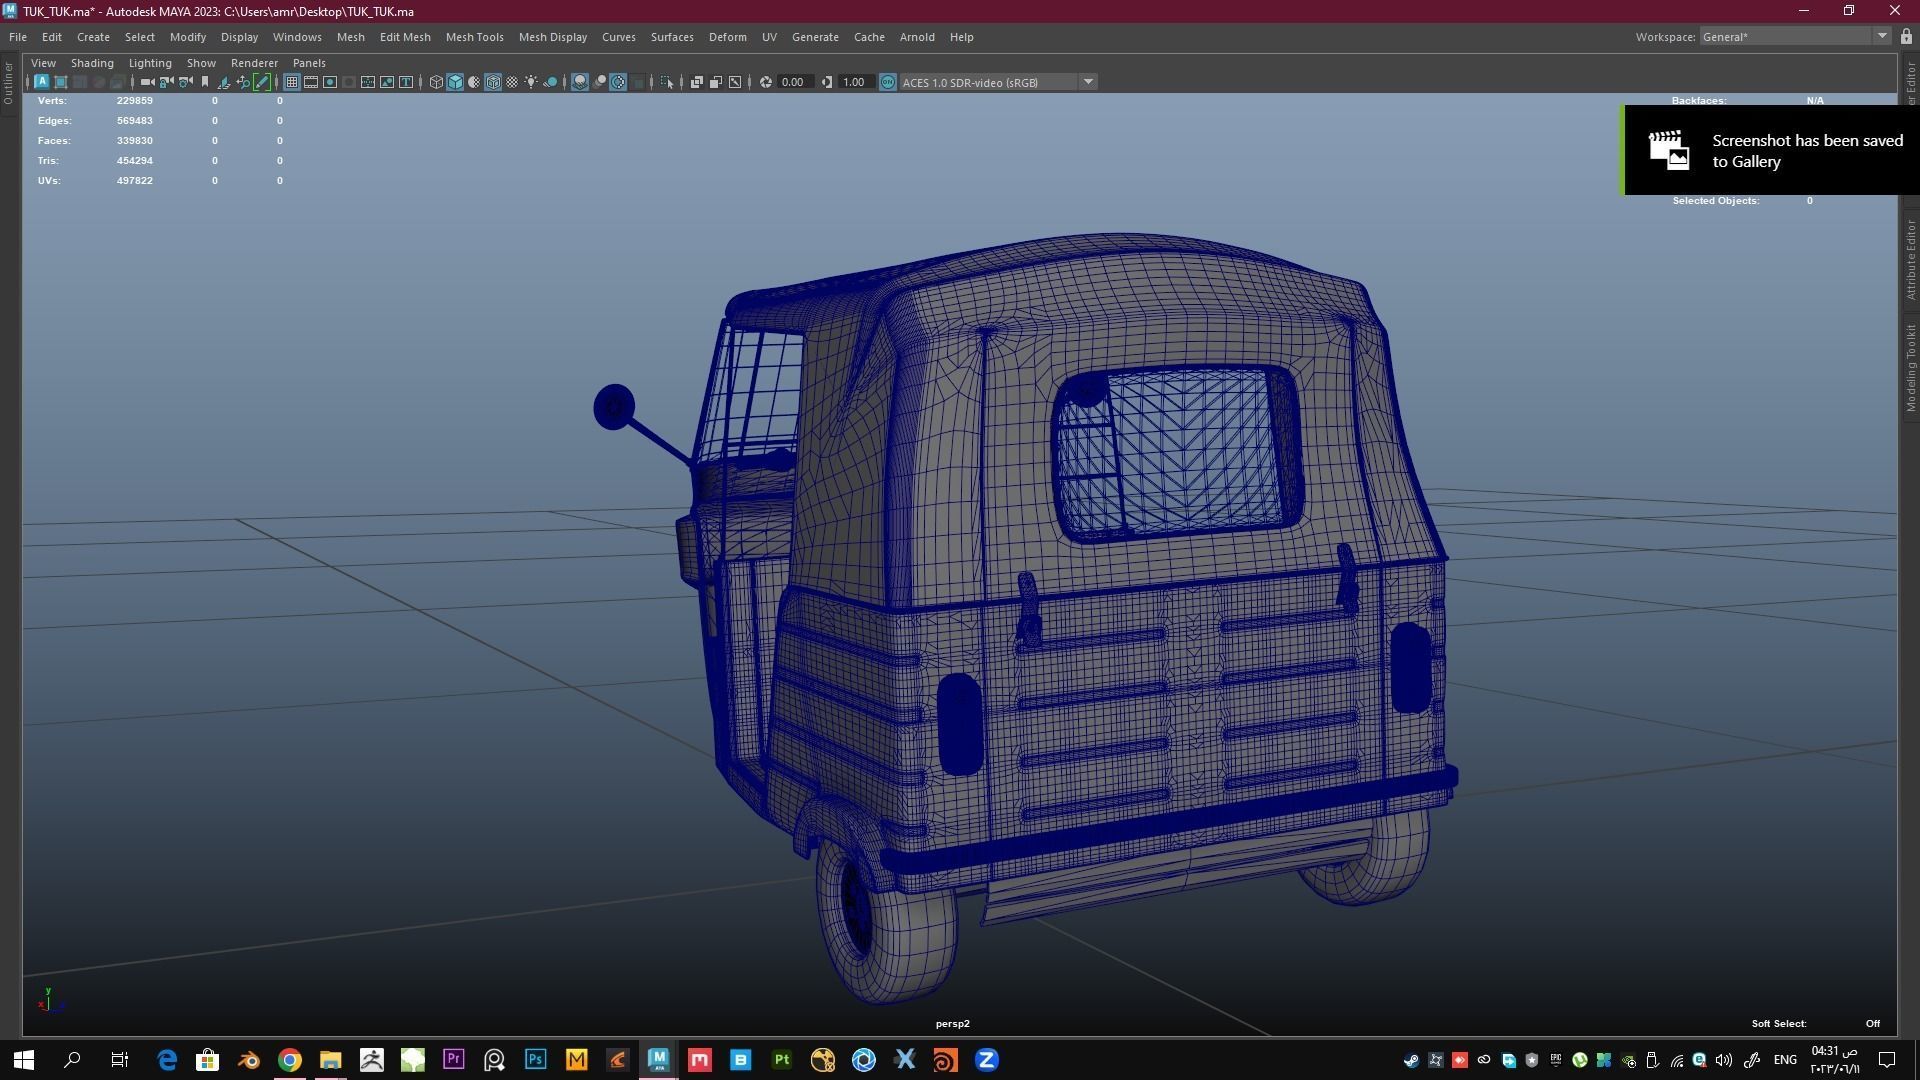Image resolution: width=1920 pixels, height=1080 pixels.
Task: Open the panel Shading menu
Action: coord(92,63)
